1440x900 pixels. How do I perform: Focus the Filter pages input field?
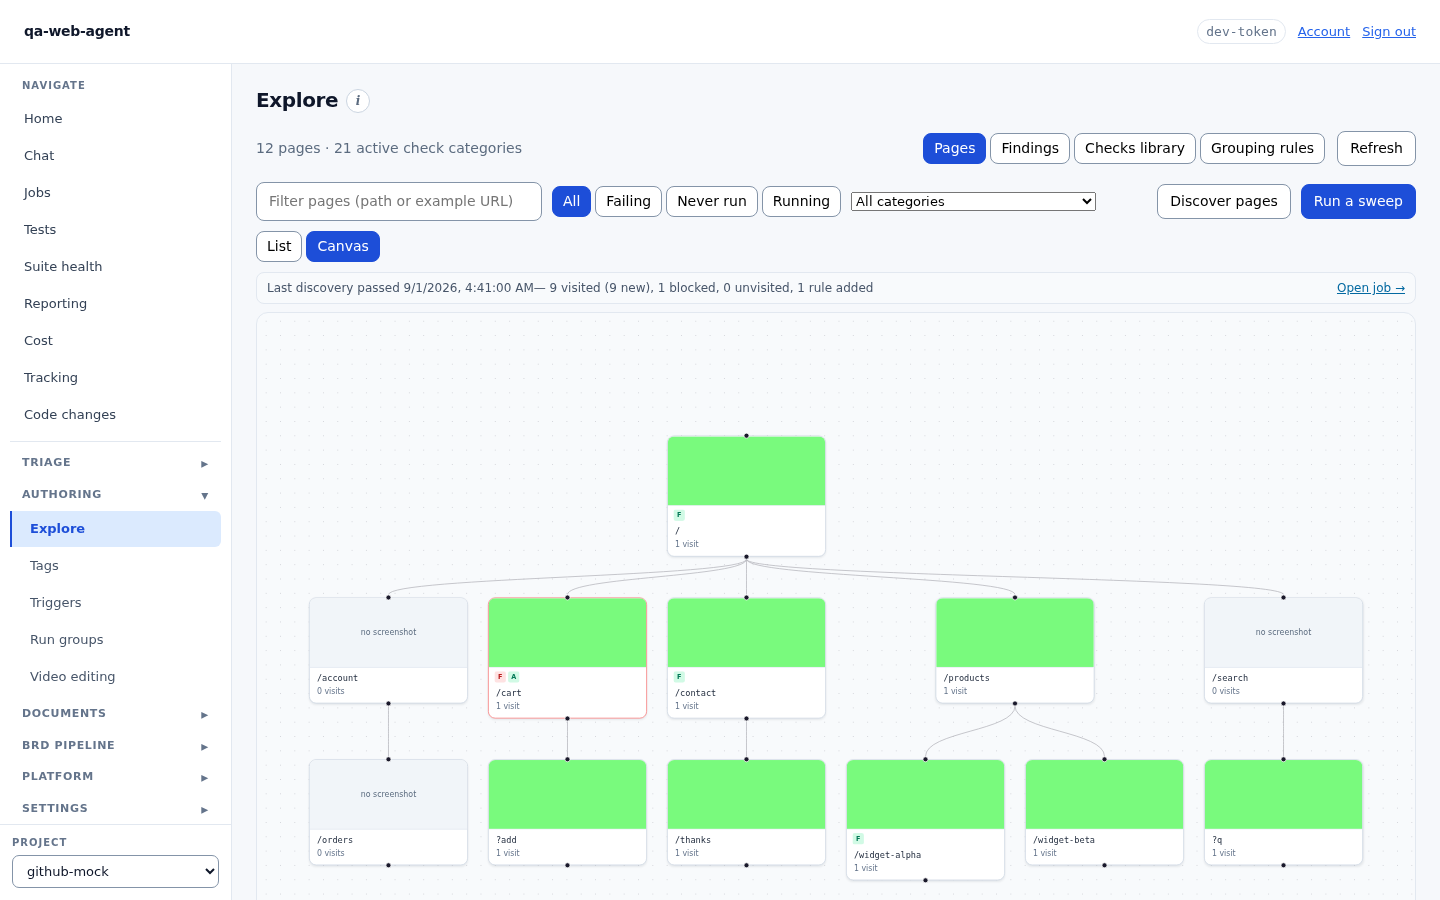[x=399, y=201]
